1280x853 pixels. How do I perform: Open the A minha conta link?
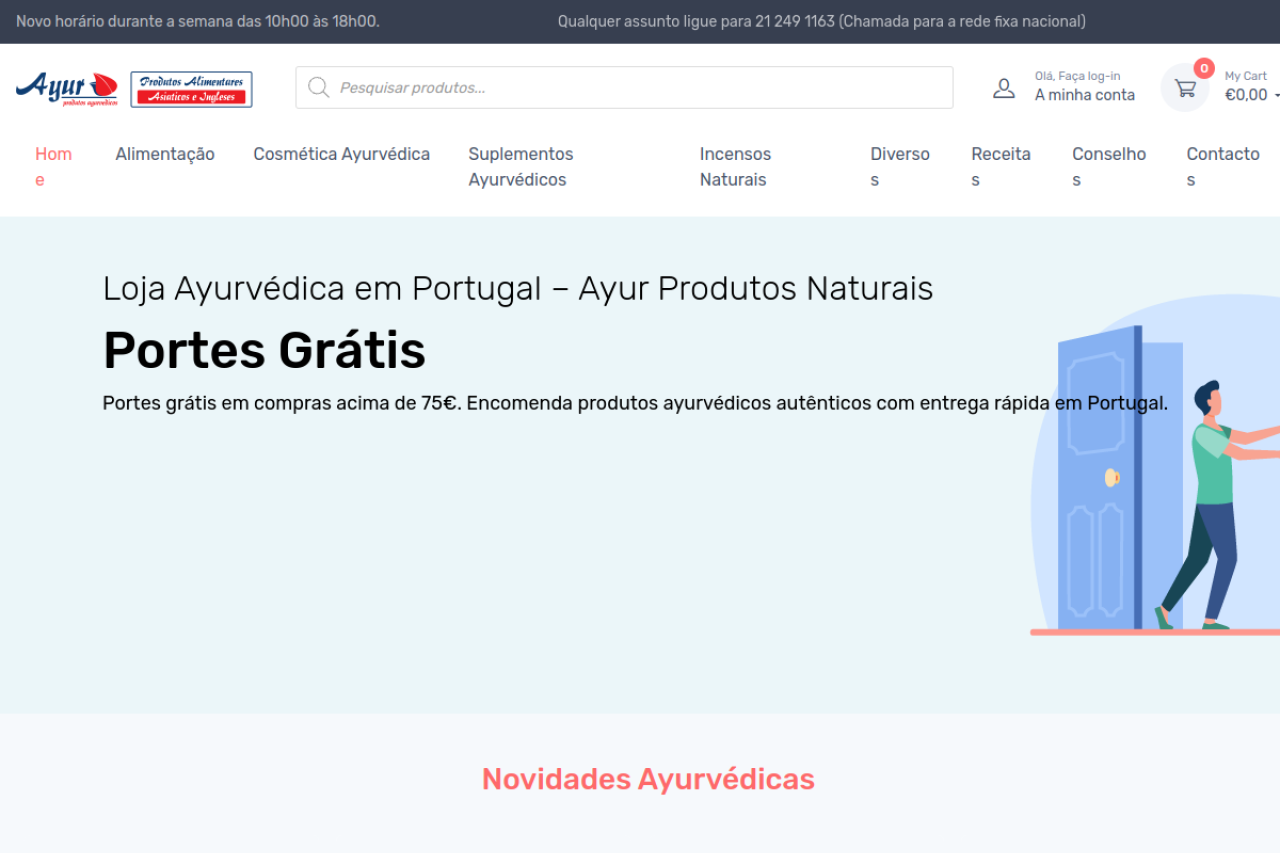point(1084,95)
